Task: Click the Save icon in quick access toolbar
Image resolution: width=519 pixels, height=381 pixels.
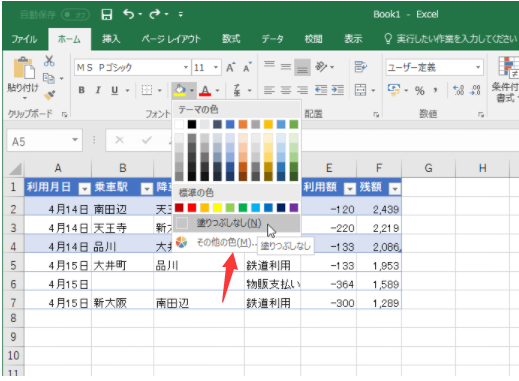Action: (107, 14)
